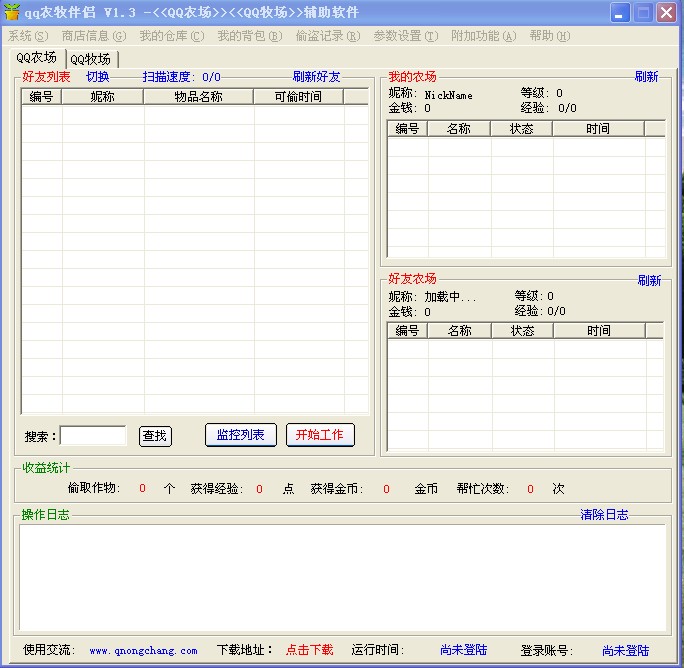684x668 pixels.
Task: Open the 帮助(H) menu
Action: click(550, 36)
